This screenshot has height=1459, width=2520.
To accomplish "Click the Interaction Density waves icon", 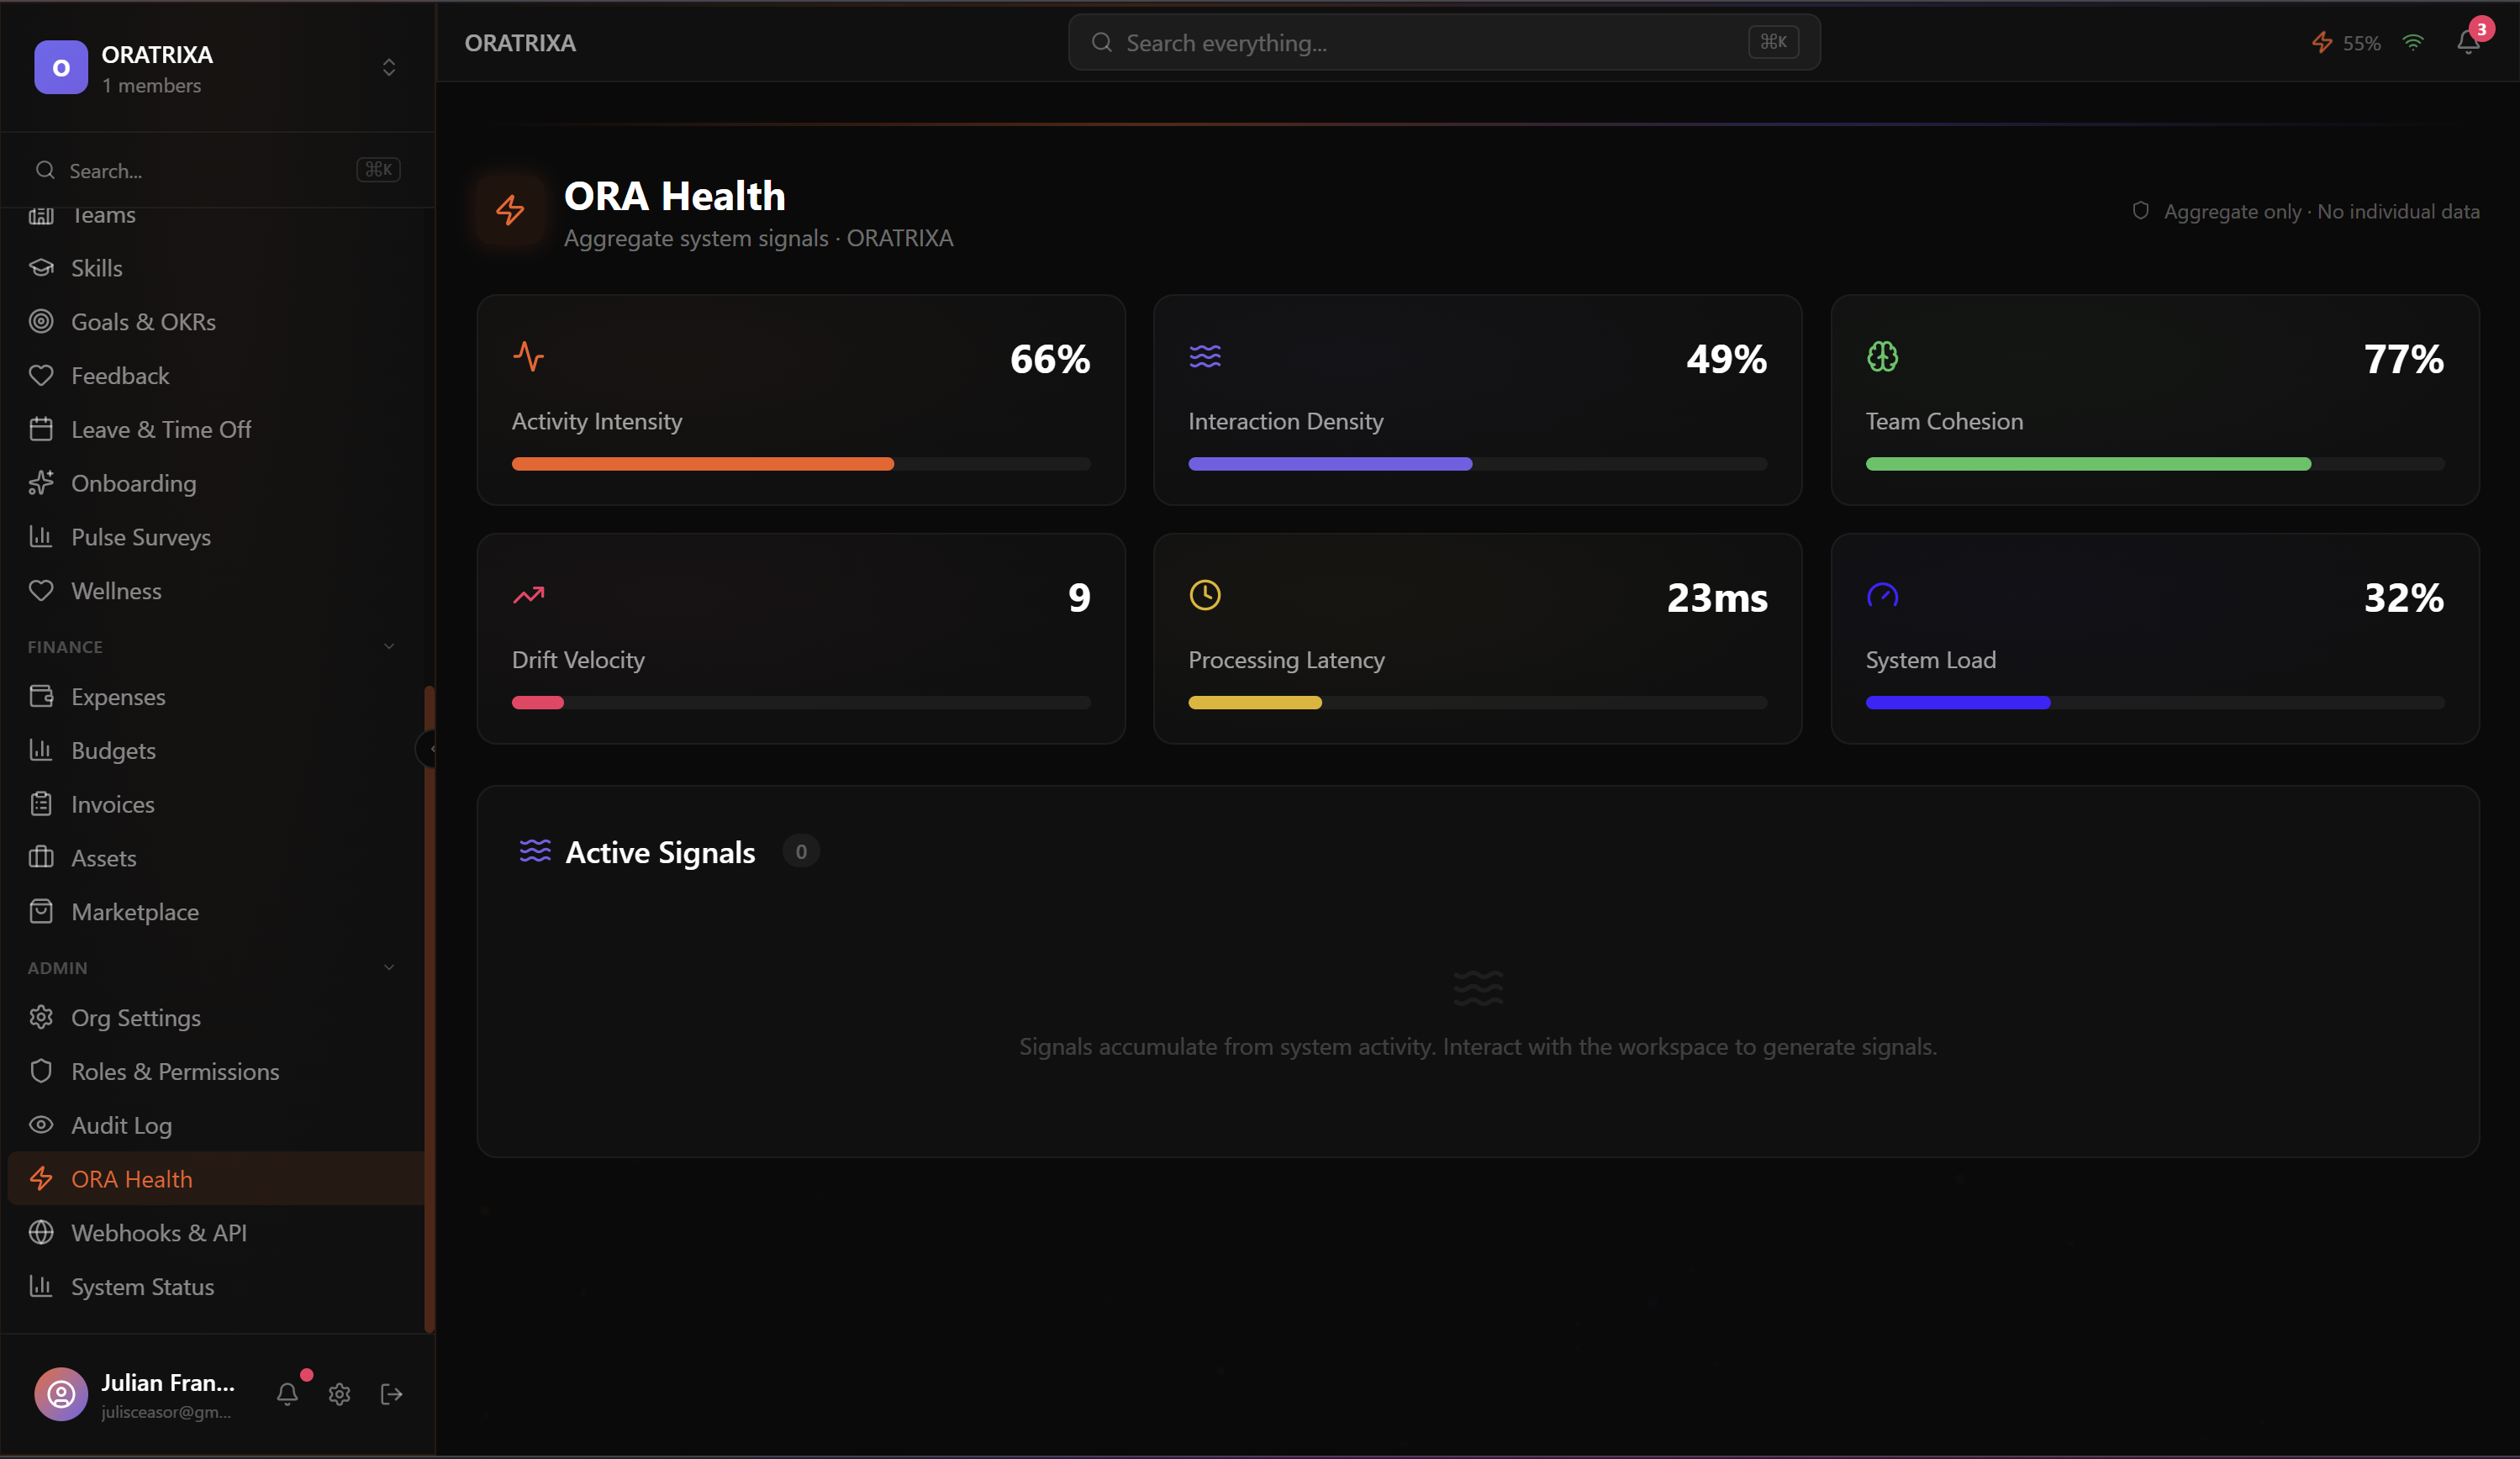I will coord(1205,356).
